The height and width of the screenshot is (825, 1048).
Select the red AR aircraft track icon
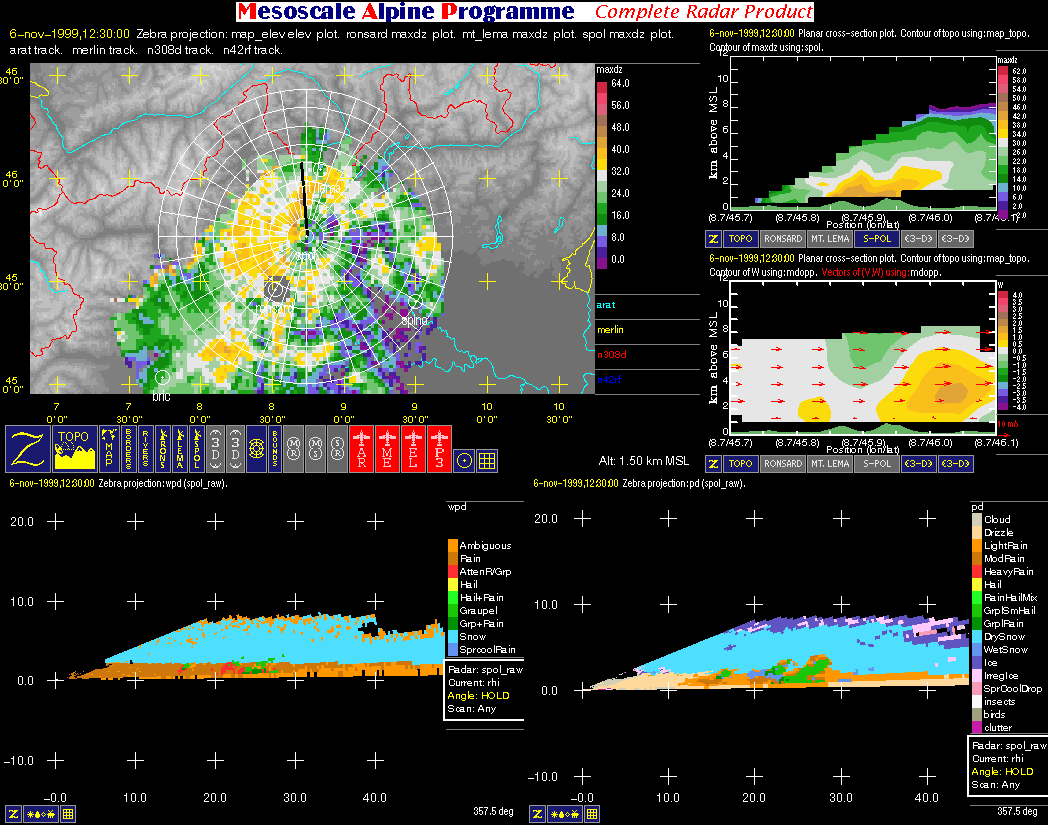pyautogui.click(x=362, y=448)
